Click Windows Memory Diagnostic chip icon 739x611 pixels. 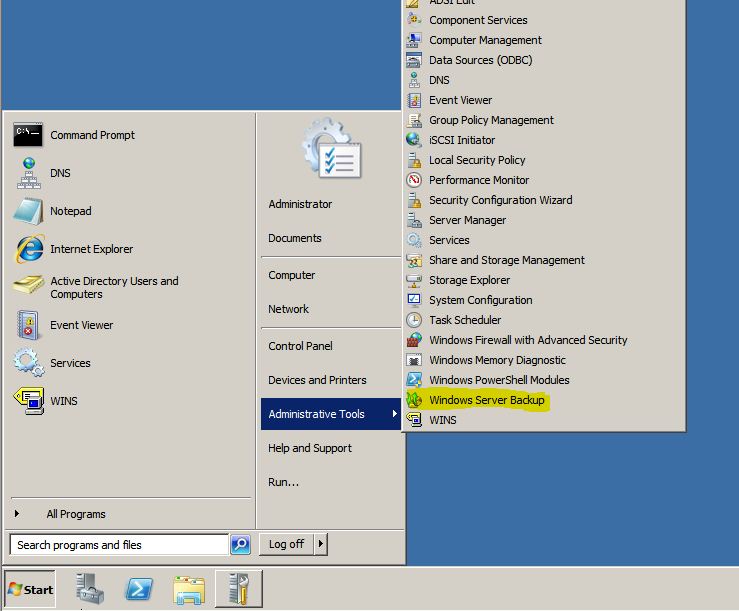pyautogui.click(x=414, y=360)
